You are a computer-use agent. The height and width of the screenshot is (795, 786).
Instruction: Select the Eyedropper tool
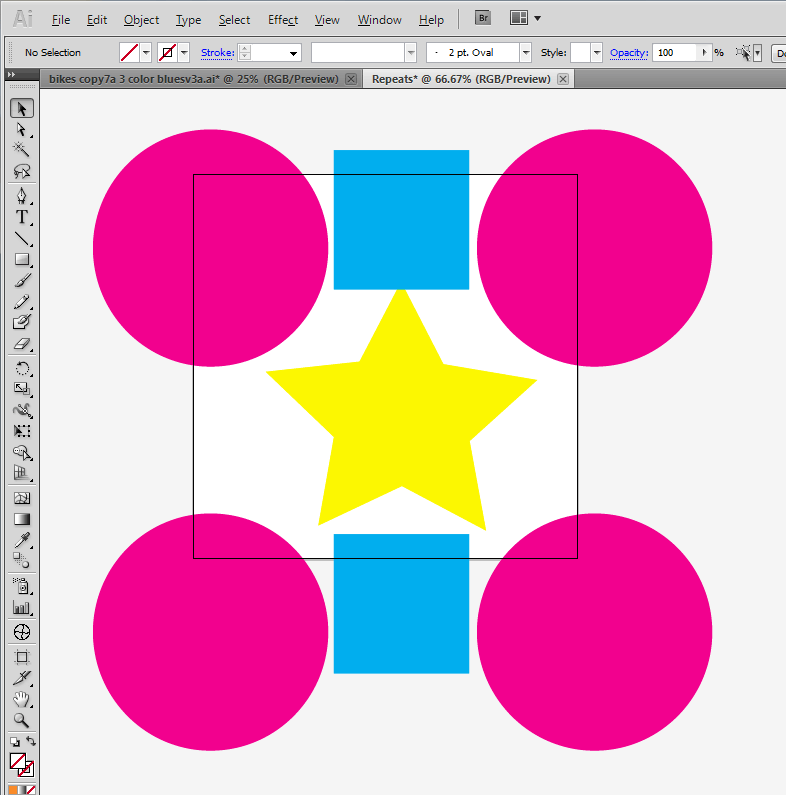point(21,540)
